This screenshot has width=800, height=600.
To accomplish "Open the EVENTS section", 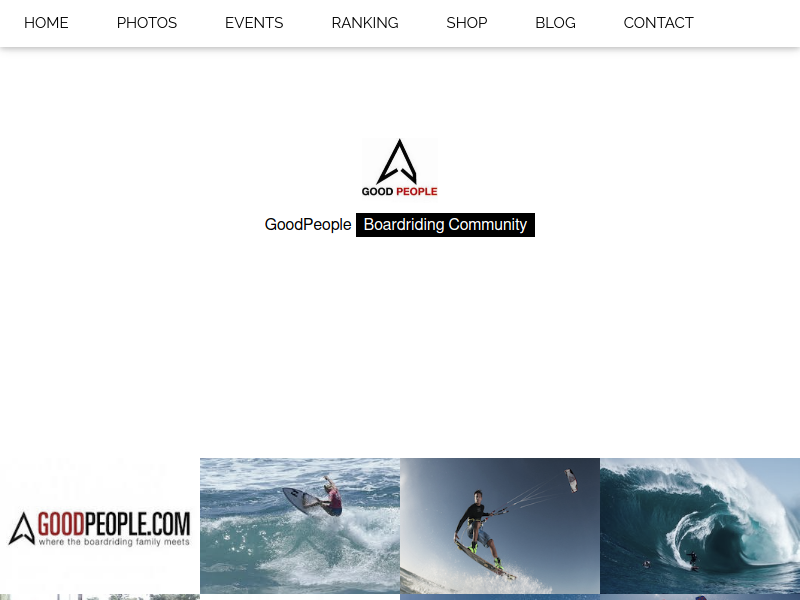I will 254,23.
